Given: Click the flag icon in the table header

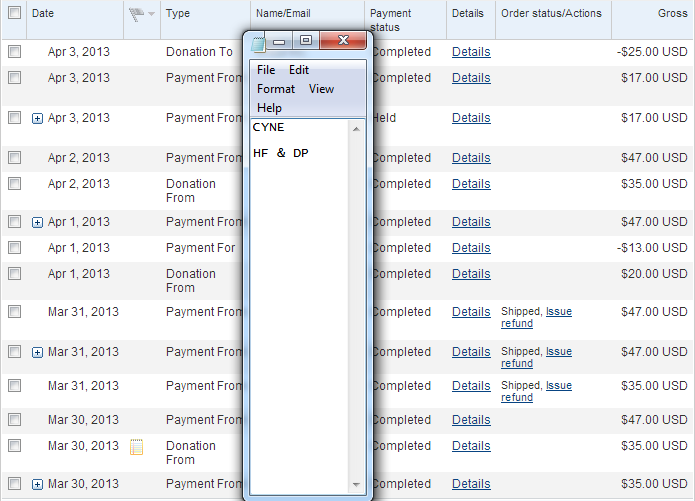Looking at the screenshot, I should 136,14.
